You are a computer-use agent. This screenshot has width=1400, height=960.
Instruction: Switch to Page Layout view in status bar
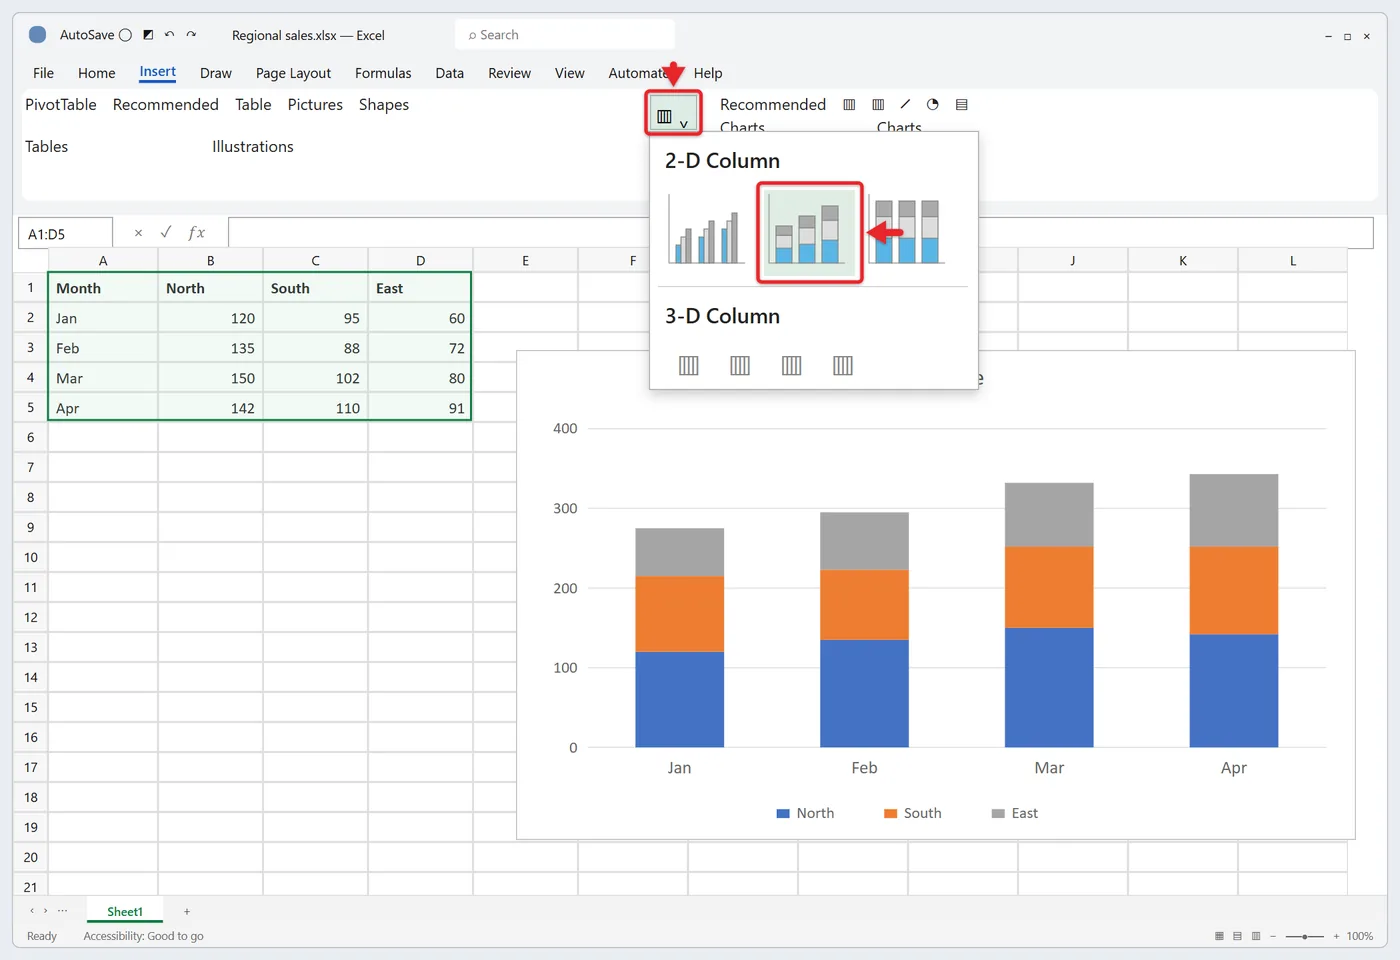click(x=1237, y=936)
